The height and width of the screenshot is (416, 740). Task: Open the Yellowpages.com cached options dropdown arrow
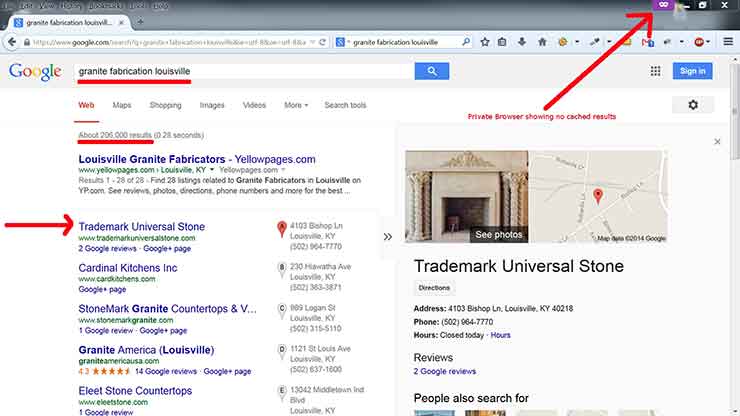(x=283, y=170)
